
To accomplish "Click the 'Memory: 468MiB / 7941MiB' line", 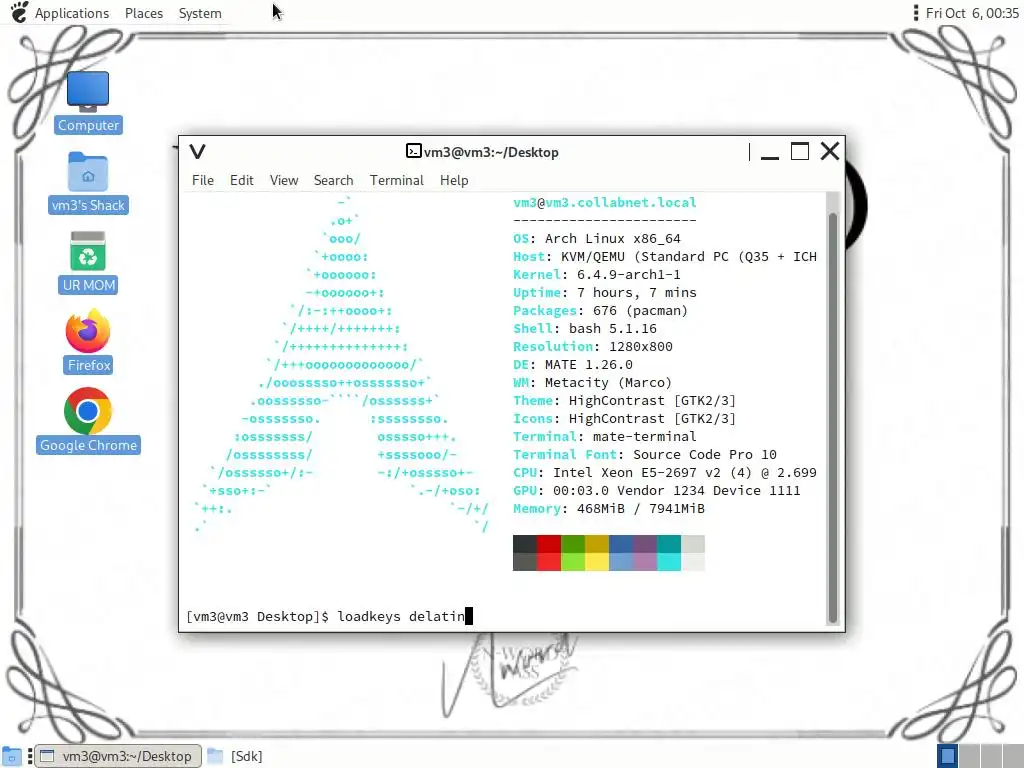I will point(609,509).
